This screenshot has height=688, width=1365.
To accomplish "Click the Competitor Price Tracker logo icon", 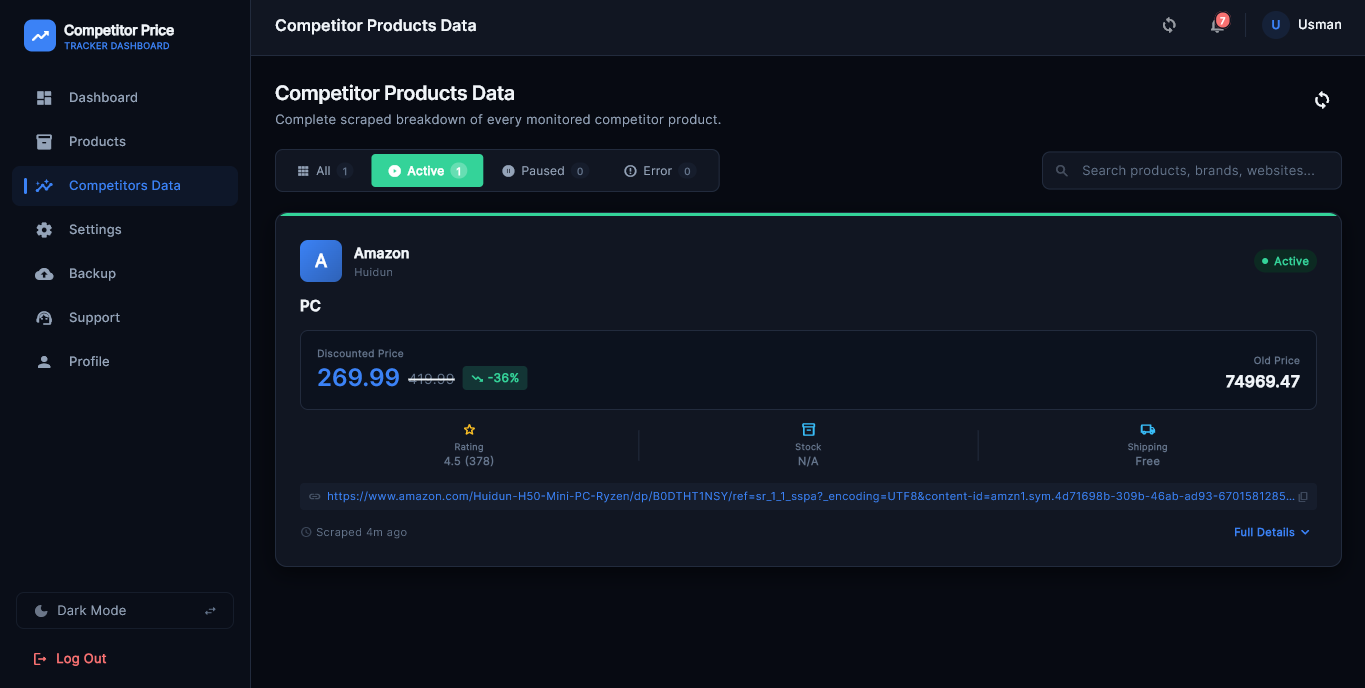I will click(x=40, y=36).
